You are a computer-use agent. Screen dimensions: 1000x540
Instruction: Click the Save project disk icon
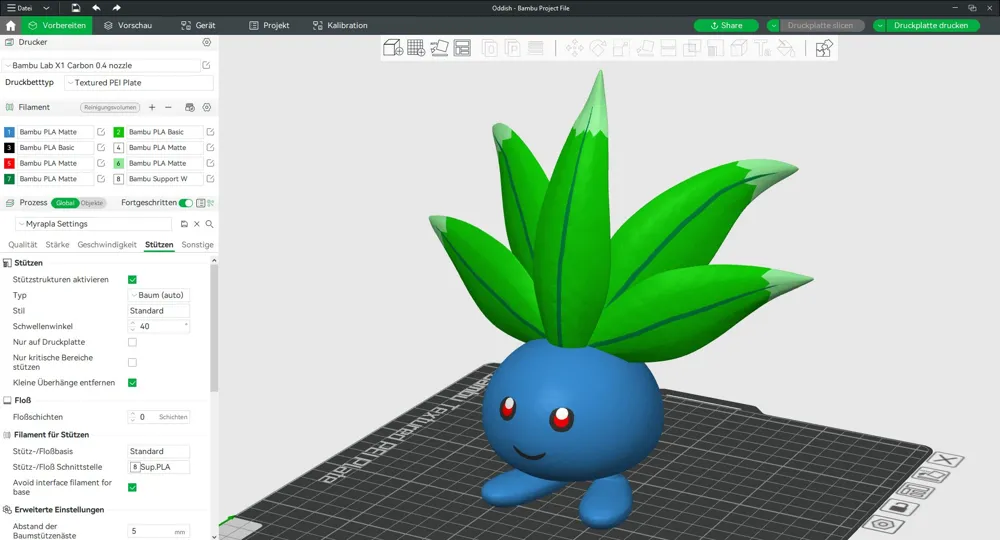click(x=76, y=8)
